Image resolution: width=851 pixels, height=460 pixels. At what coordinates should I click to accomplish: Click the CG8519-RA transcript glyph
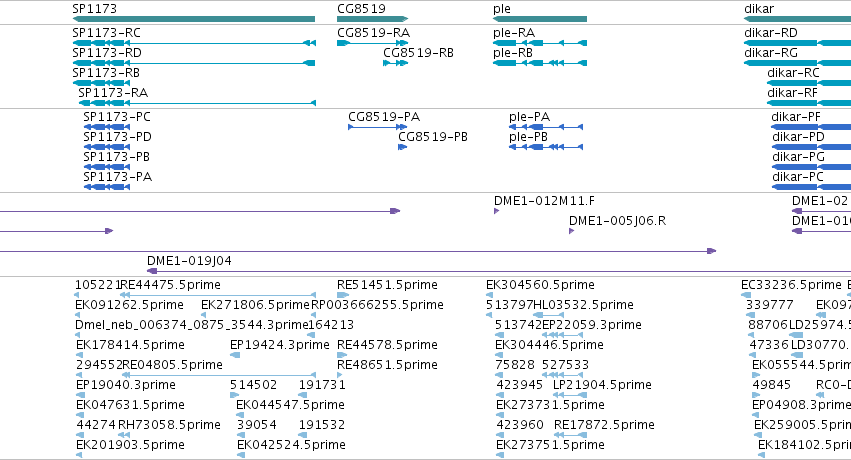(372, 43)
